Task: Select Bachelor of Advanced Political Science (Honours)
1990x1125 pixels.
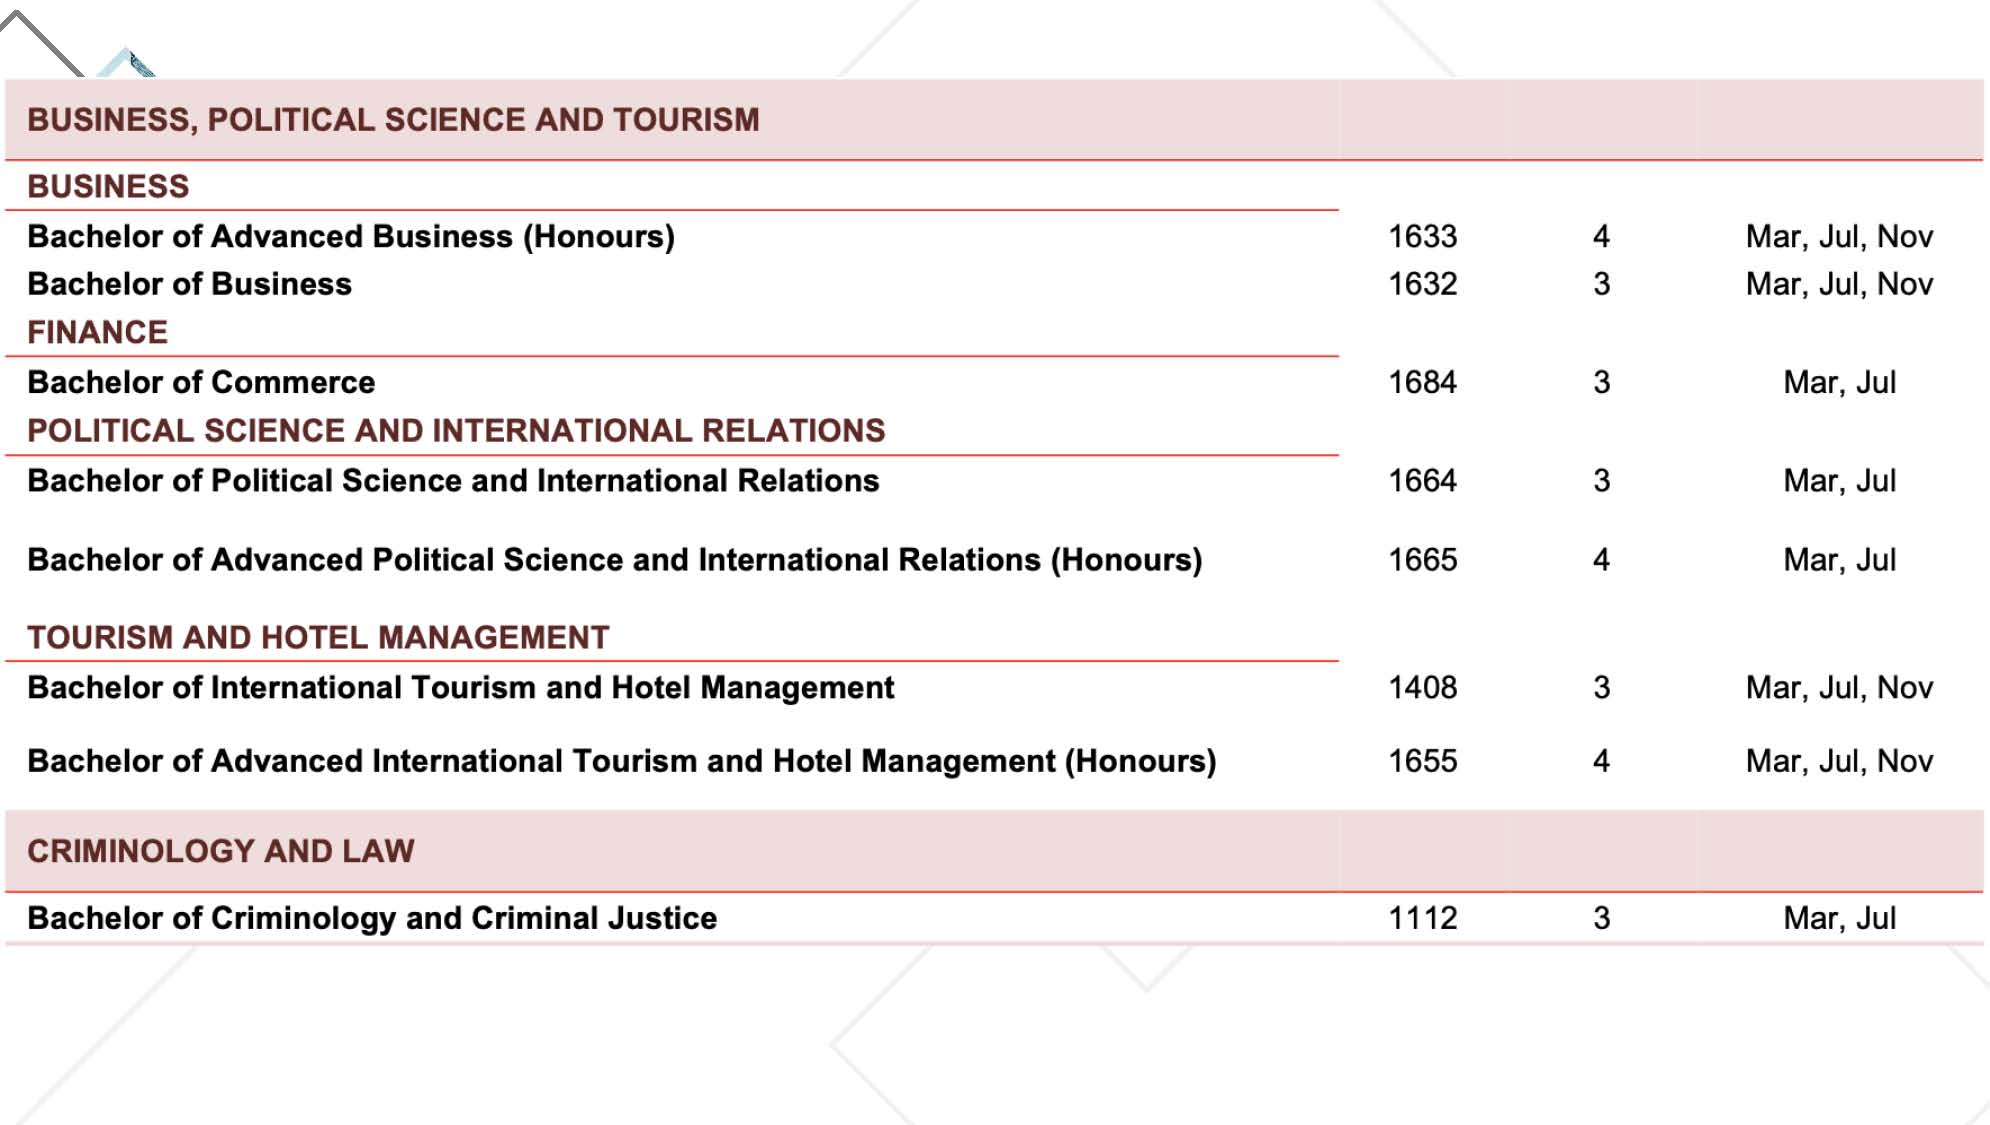Action: coord(614,560)
